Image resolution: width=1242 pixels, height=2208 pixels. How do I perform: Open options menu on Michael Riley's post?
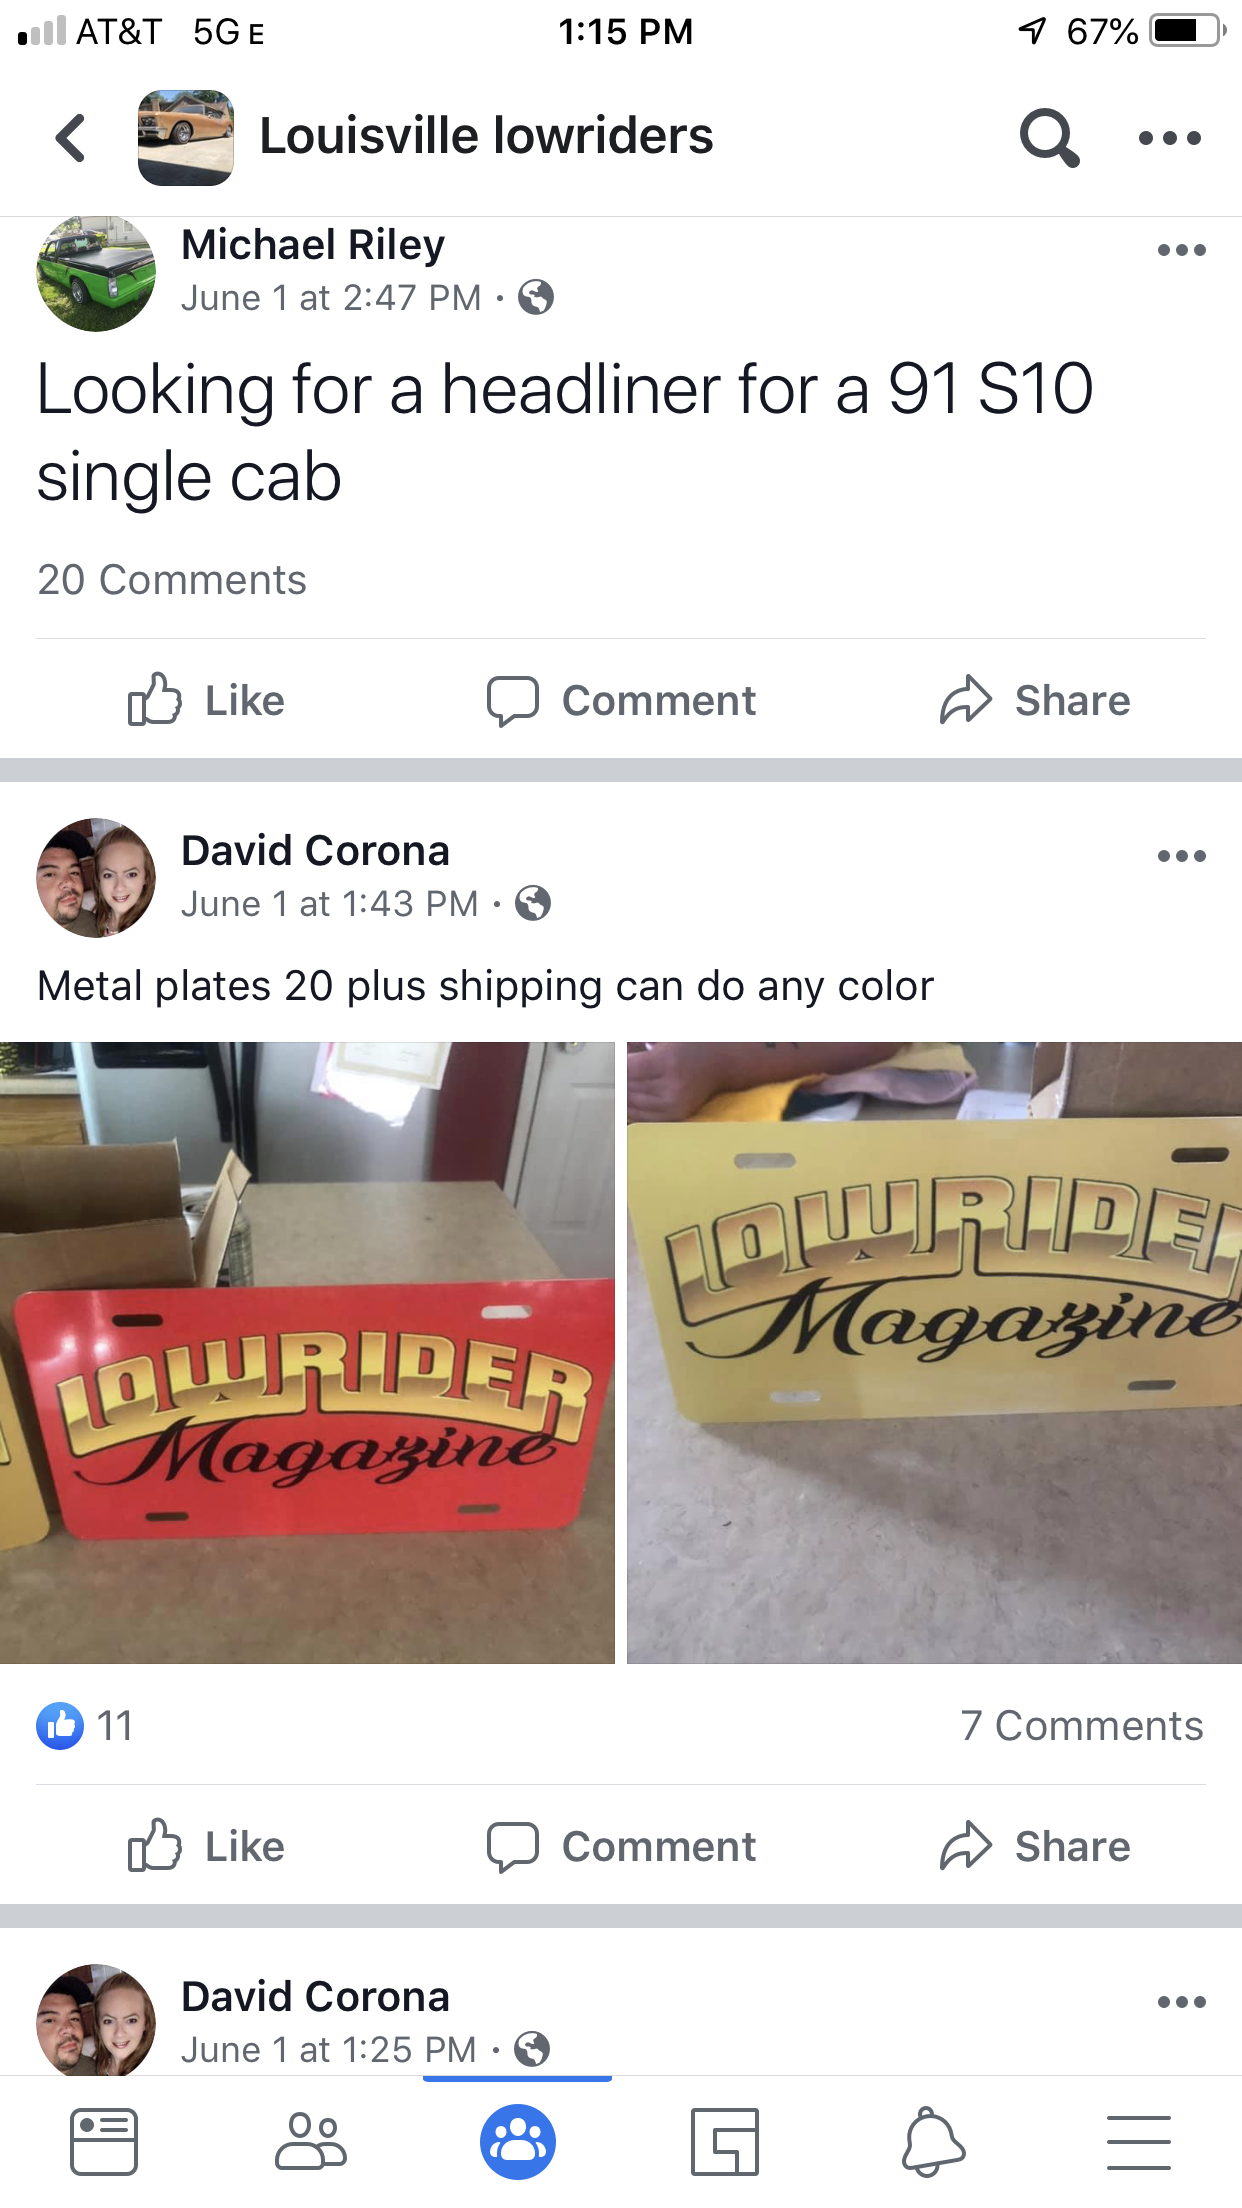(x=1181, y=250)
